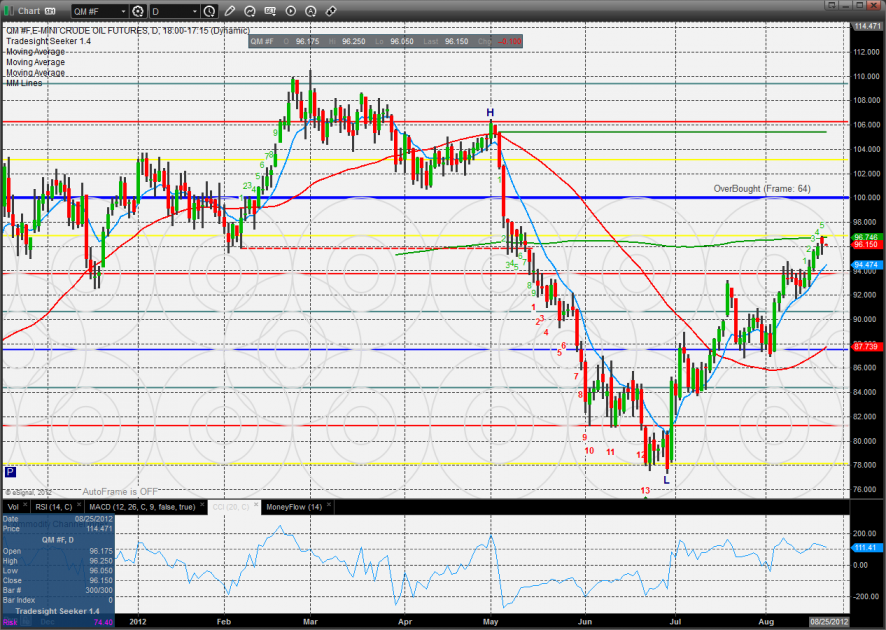The width and height of the screenshot is (886, 630).
Task: Click the circled A alerts icon
Action: click(311, 11)
